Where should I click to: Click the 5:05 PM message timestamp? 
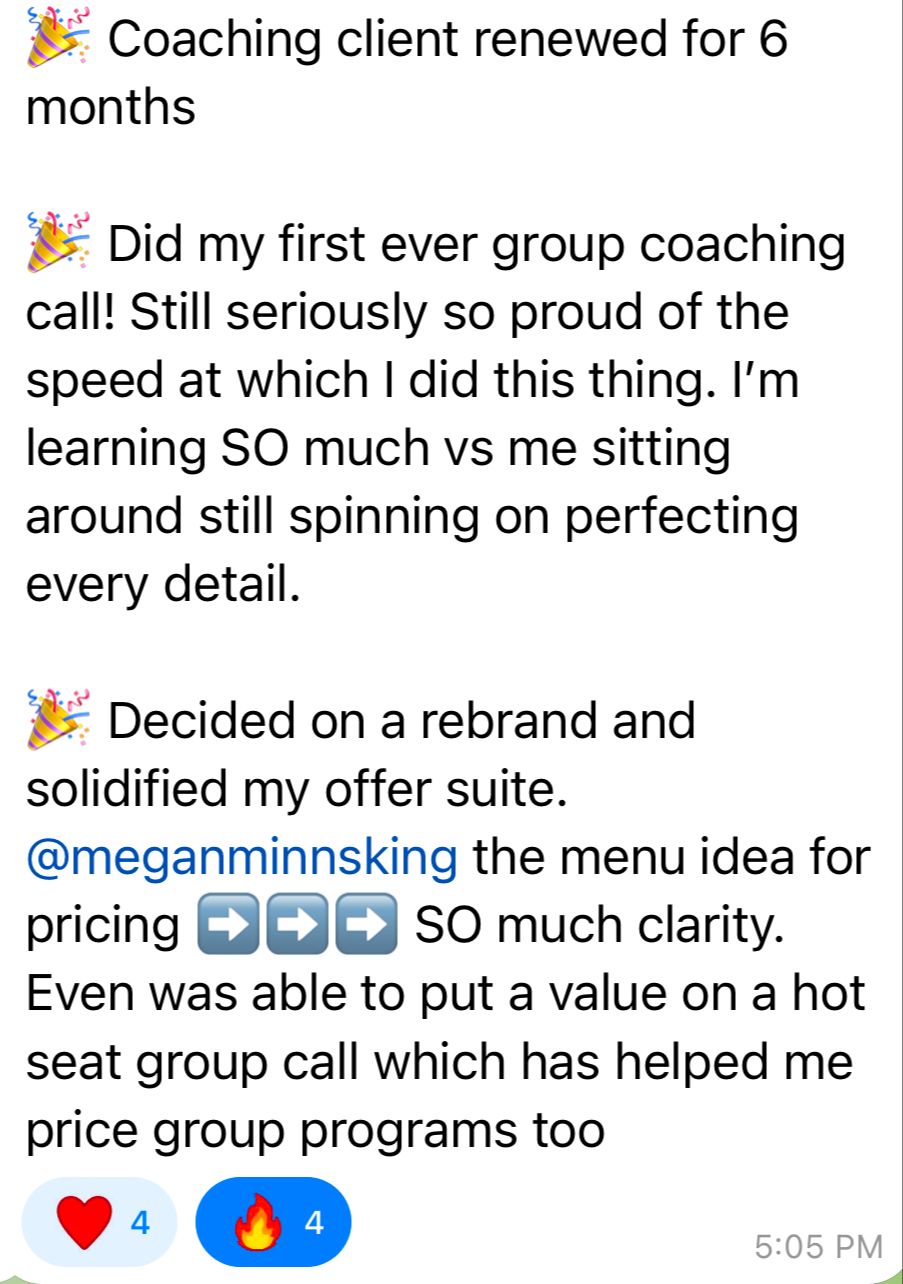pyautogui.click(x=819, y=1246)
